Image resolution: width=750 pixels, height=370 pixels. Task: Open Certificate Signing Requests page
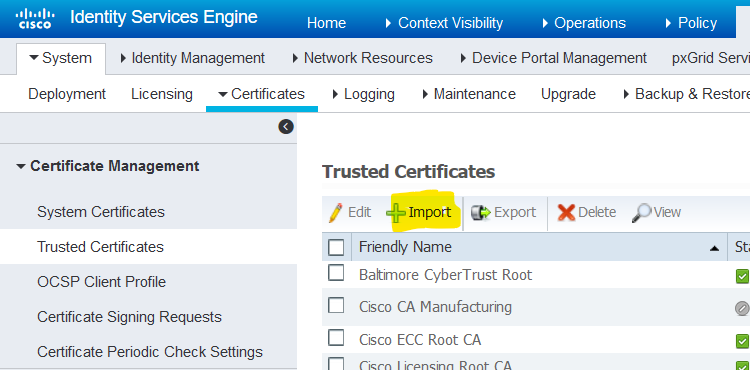pos(130,317)
